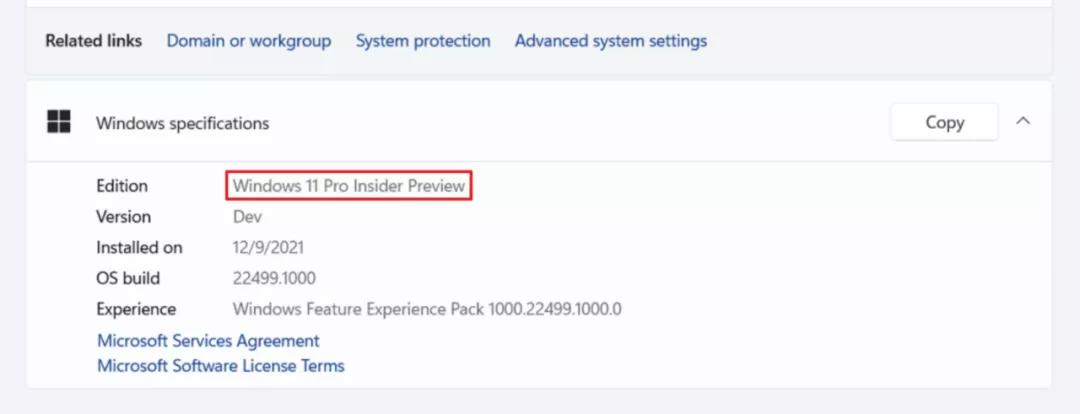
Task: Open System protection settings
Action: [x=423, y=41]
